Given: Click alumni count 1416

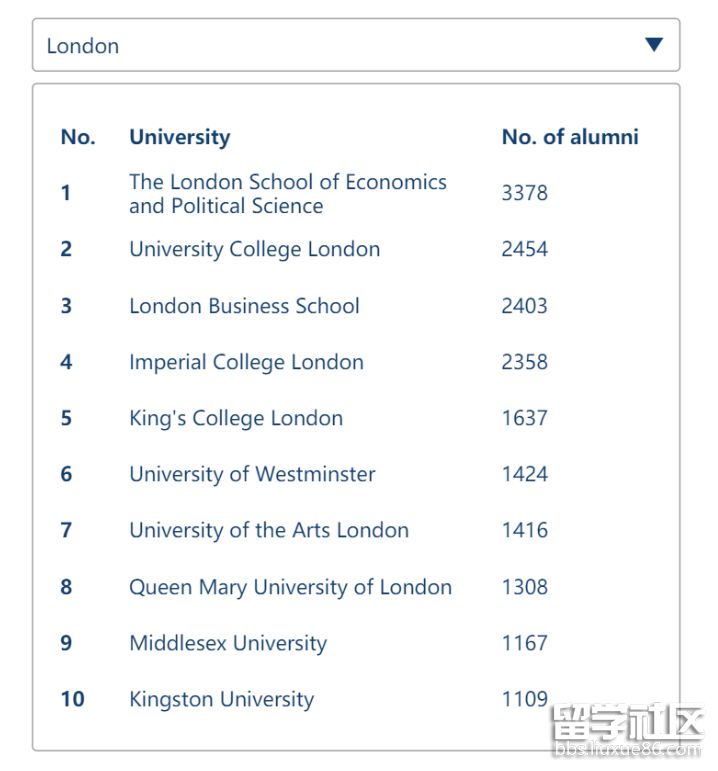Looking at the screenshot, I should 525,530.
